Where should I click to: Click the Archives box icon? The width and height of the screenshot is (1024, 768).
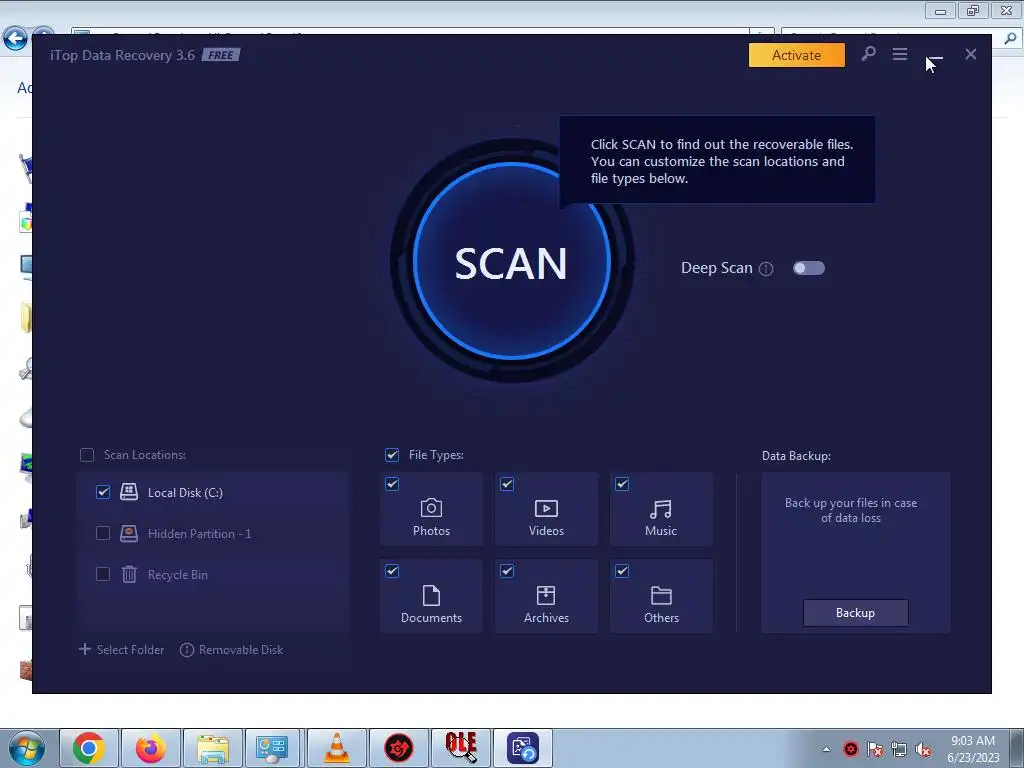546,595
